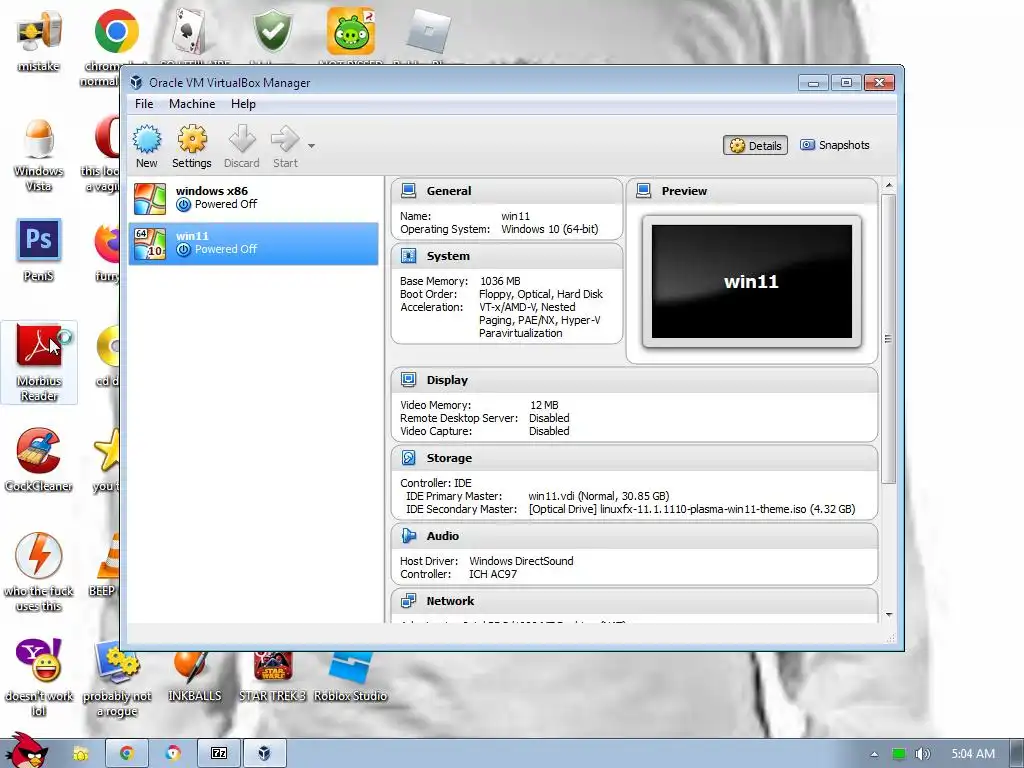Select the mistake desktop icon

point(39,40)
